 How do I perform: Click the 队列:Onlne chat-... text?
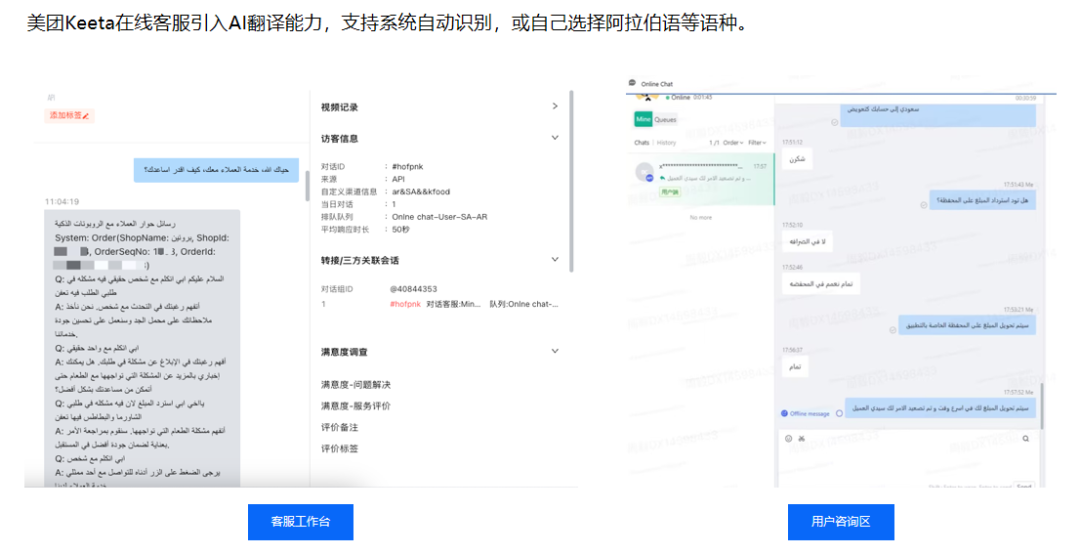pyautogui.click(x=523, y=304)
